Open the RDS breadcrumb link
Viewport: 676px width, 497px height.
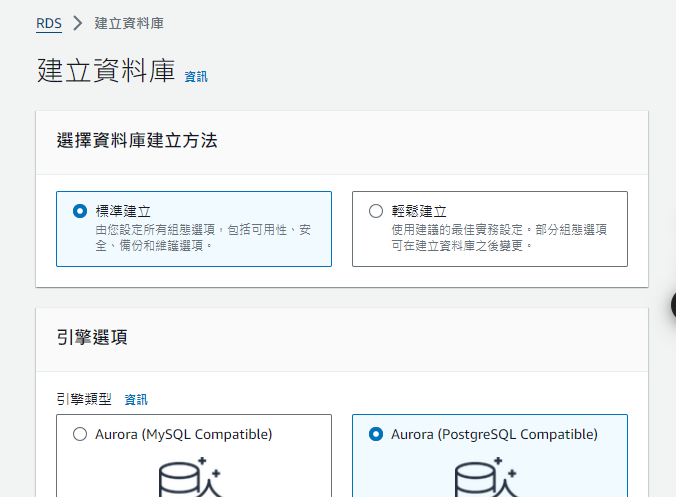[x=49, y=23]
